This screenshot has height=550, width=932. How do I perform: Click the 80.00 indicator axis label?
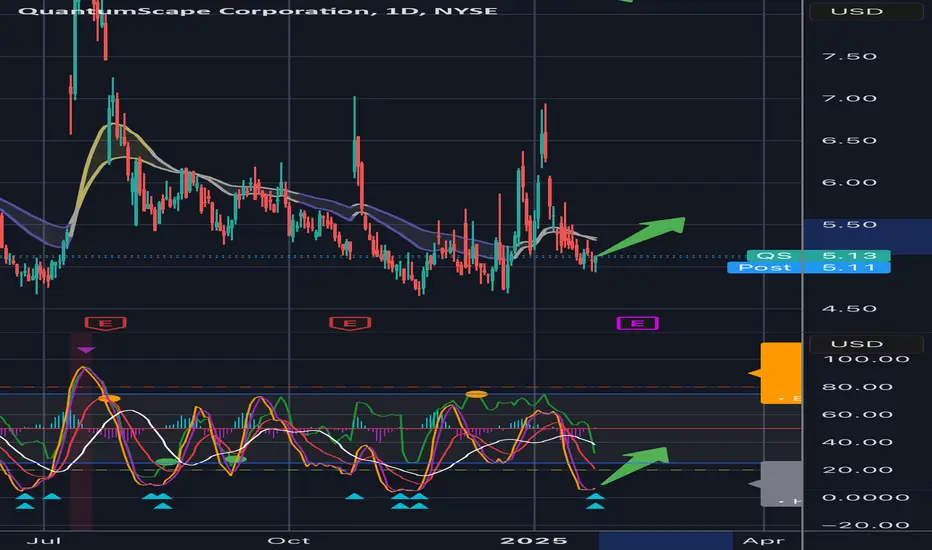(857, 387)
